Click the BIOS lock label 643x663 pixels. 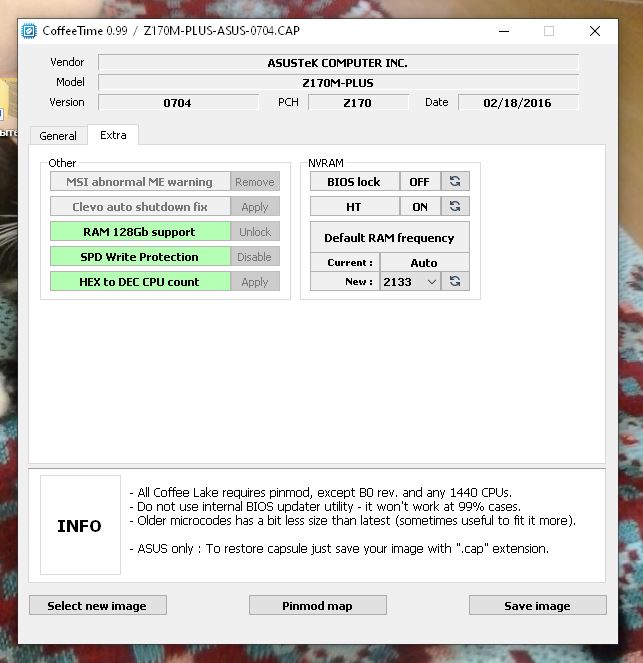[x=354, y=181]
